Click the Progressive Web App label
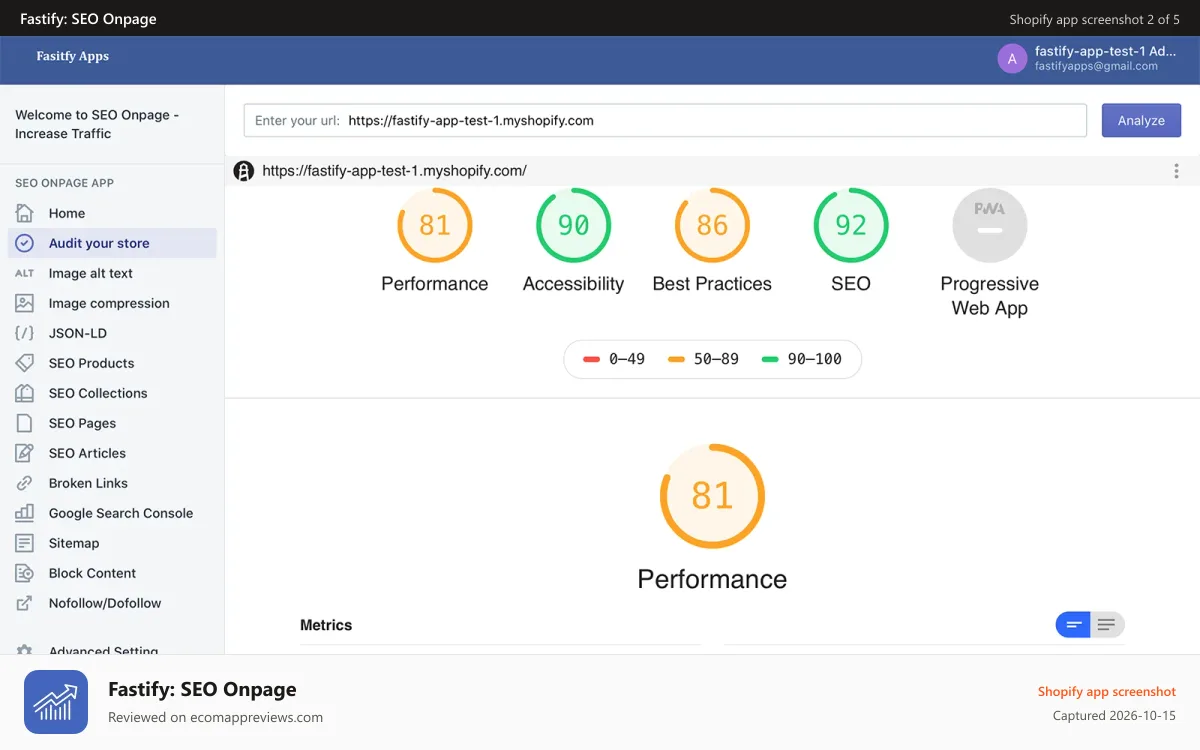1200x750 pixels. [990, 296]
